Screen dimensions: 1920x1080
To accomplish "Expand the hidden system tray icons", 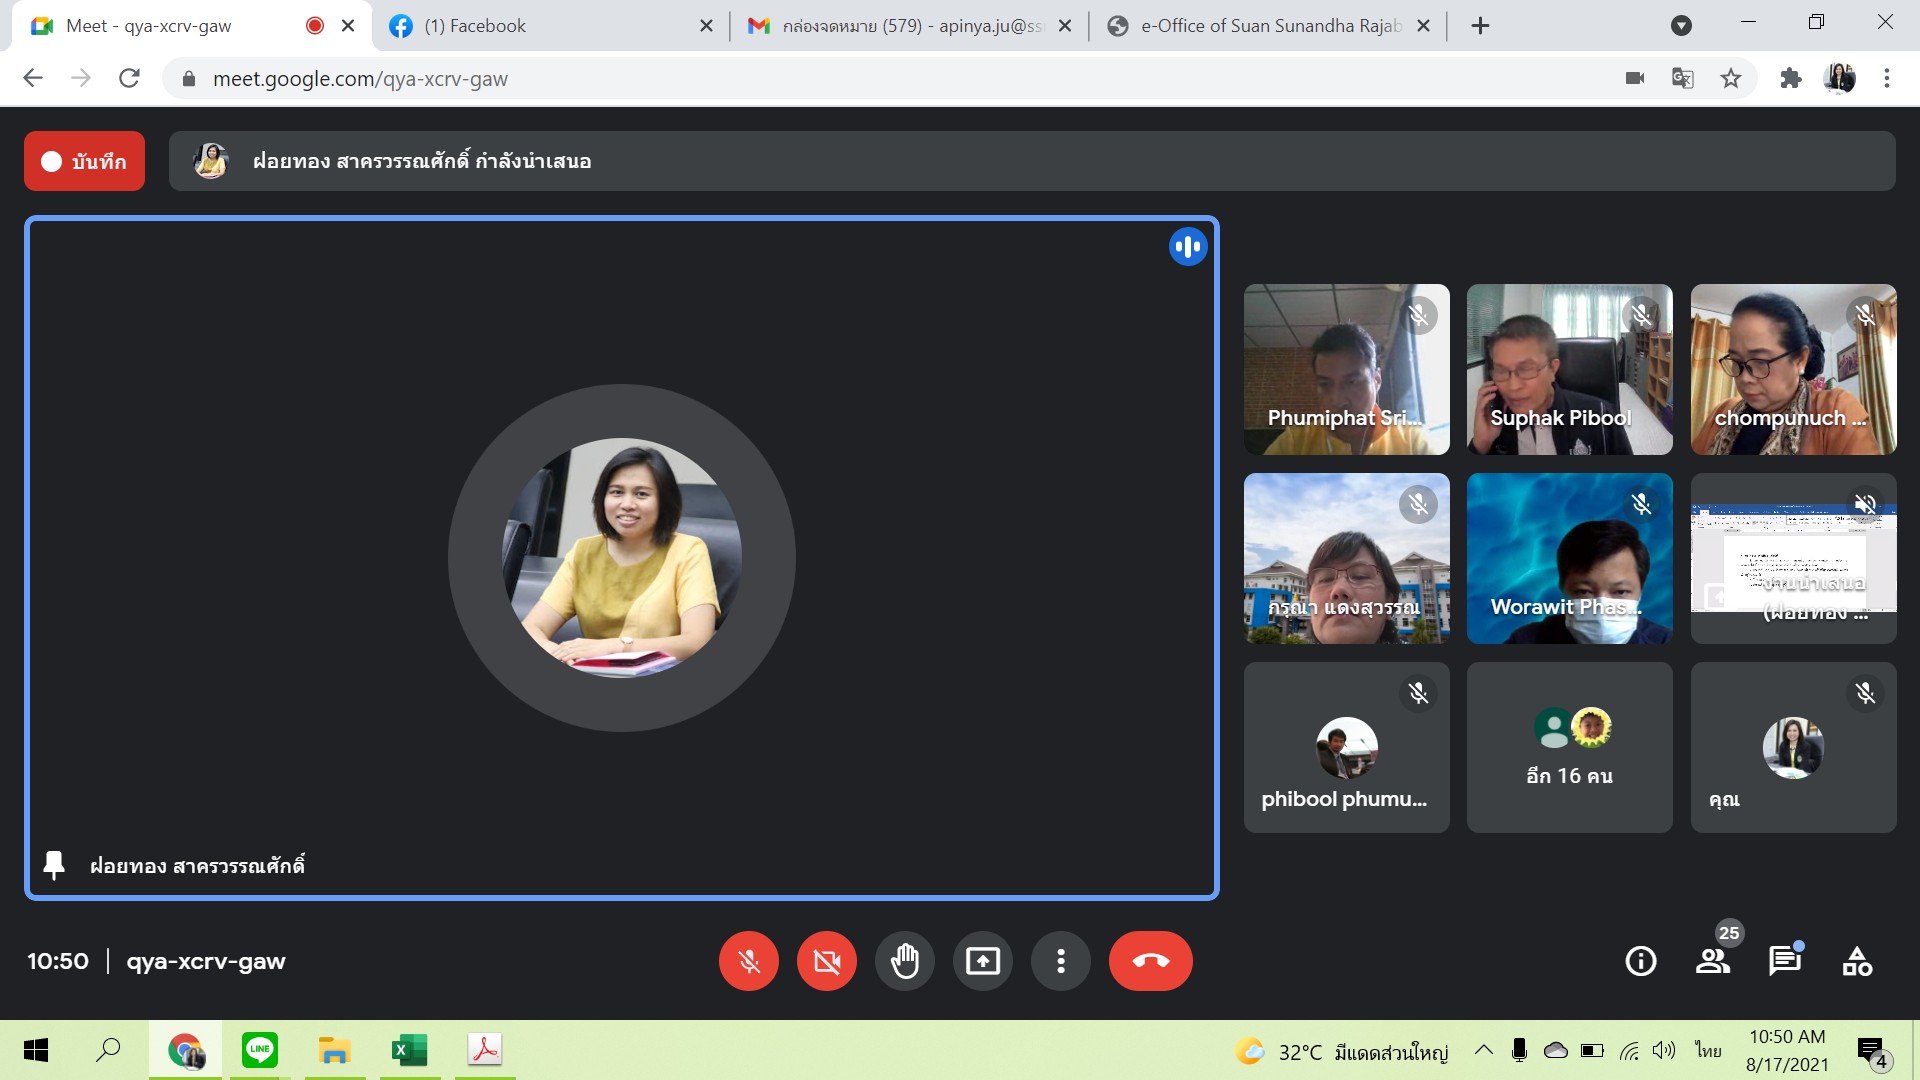I will [1484, 1050].
